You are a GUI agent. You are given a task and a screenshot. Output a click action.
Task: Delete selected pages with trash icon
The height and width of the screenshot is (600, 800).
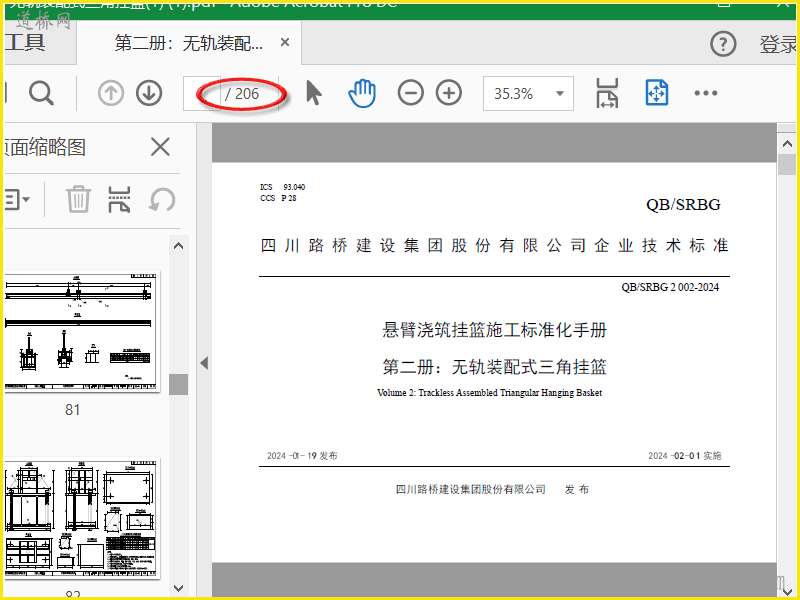pos(78,199)
